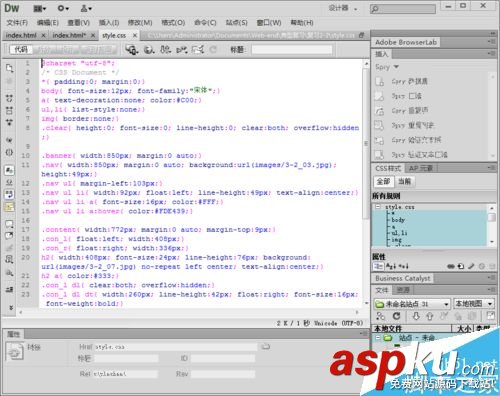
Task: Switch CSS Styles panel to 当前 mode
Action: pos(404,181)
